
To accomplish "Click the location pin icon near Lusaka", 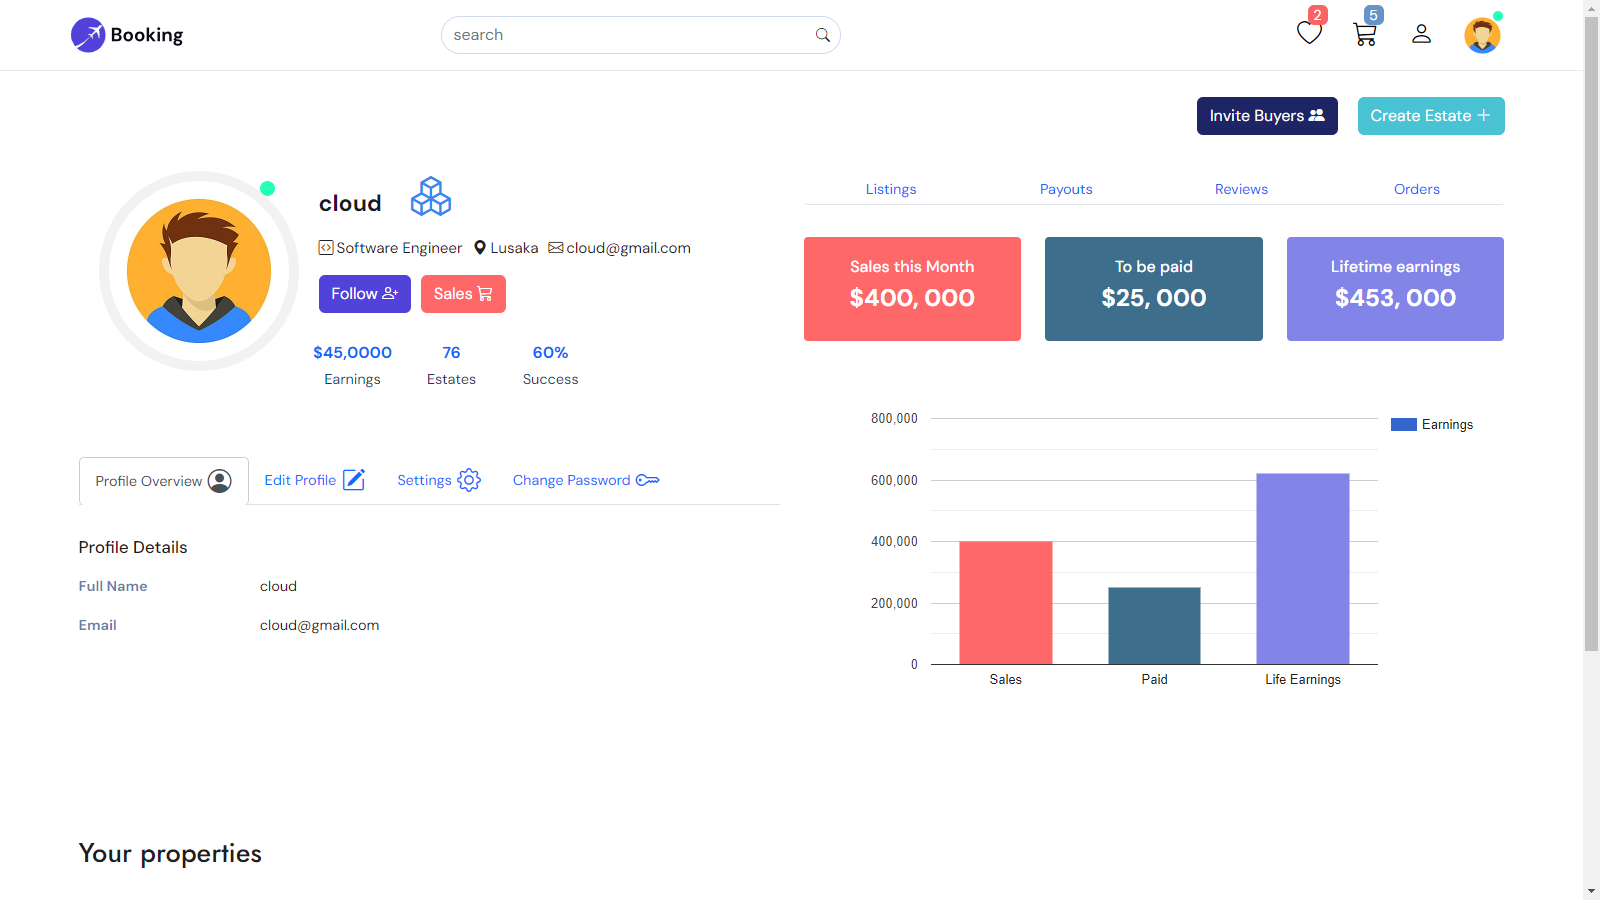I will (x=479, y=247).
